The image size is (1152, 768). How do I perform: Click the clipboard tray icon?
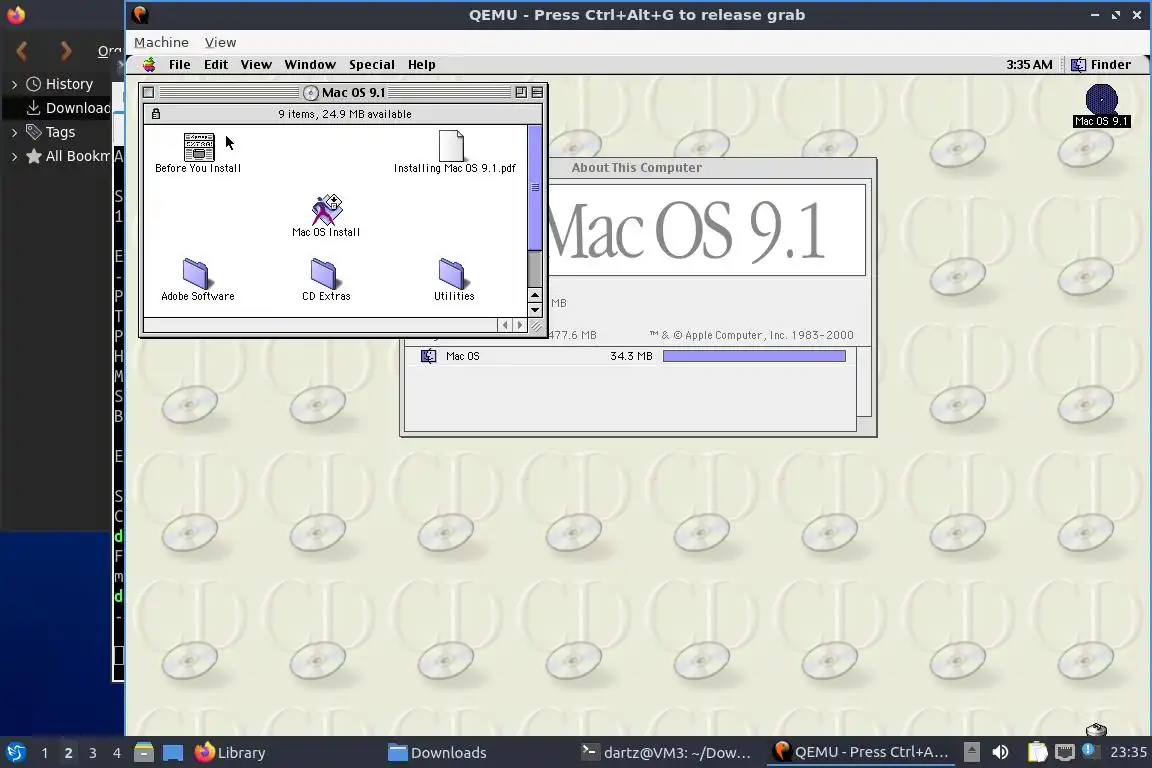pos(1037,752)
